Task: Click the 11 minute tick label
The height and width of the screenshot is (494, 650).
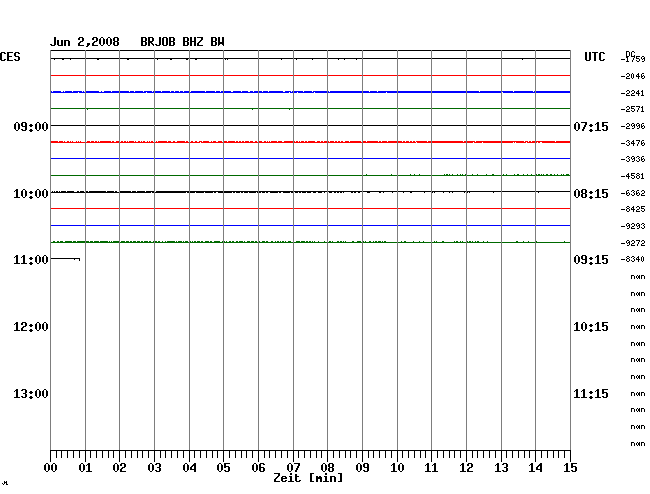Action: pyautogui.click(x=431, y=468)
